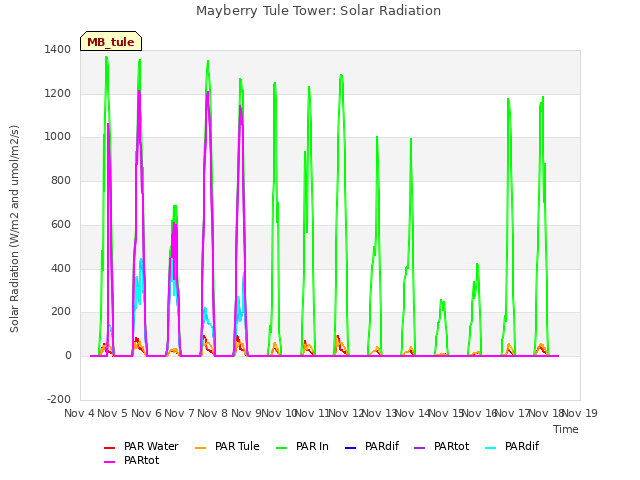
Task: Click the green PAR In legend swatch
Action: point(282,448)
